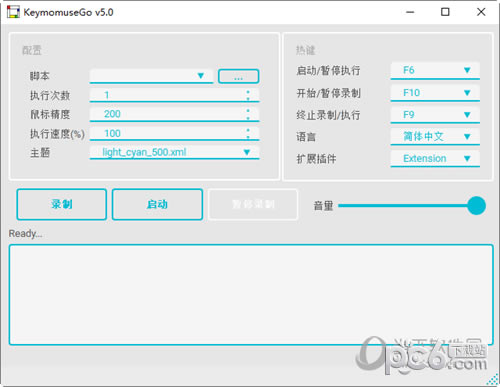Click the KeymouseGo app icon in title bar
500x387 pixels.
(x=13, y=12)
